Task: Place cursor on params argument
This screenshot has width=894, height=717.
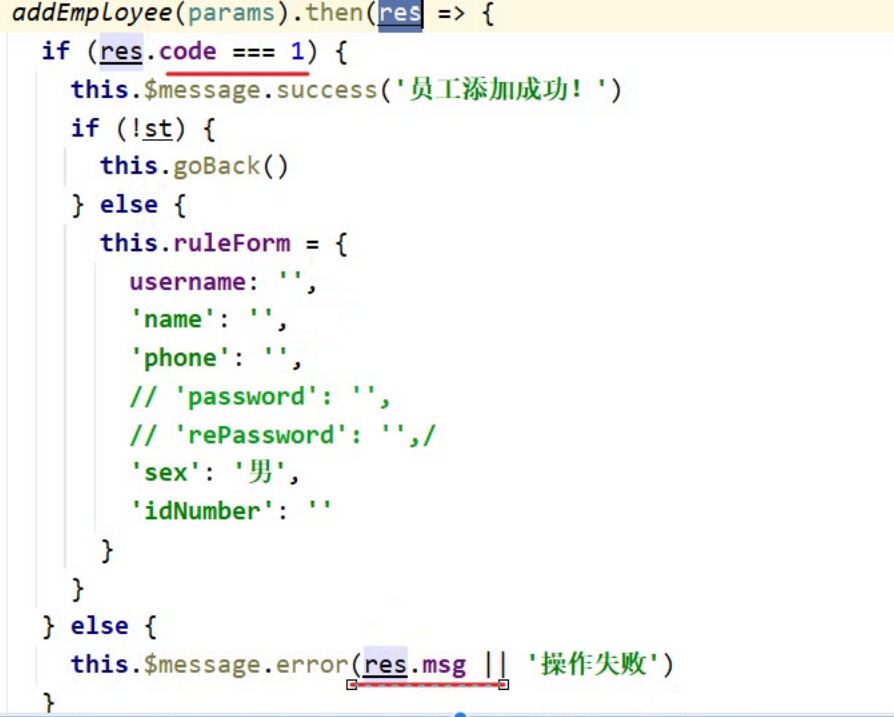Action: (231, 13)
